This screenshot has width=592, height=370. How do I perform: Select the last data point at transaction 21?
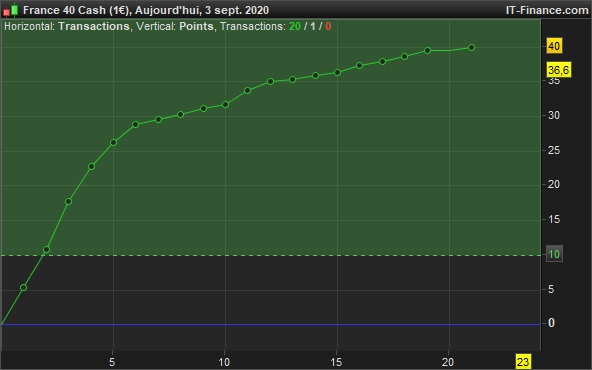click(471, 48)
